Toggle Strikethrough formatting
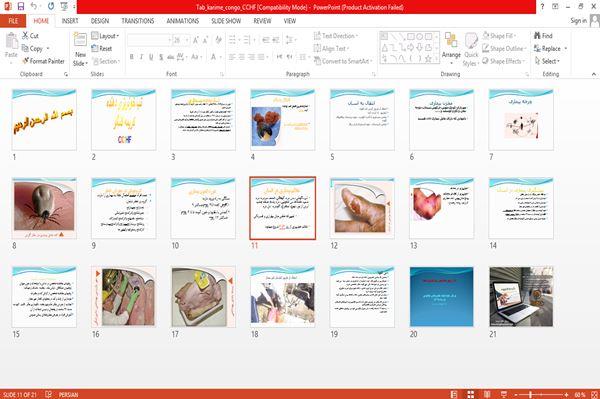Viewport: 600px width, 399px height. pos(171,57)
